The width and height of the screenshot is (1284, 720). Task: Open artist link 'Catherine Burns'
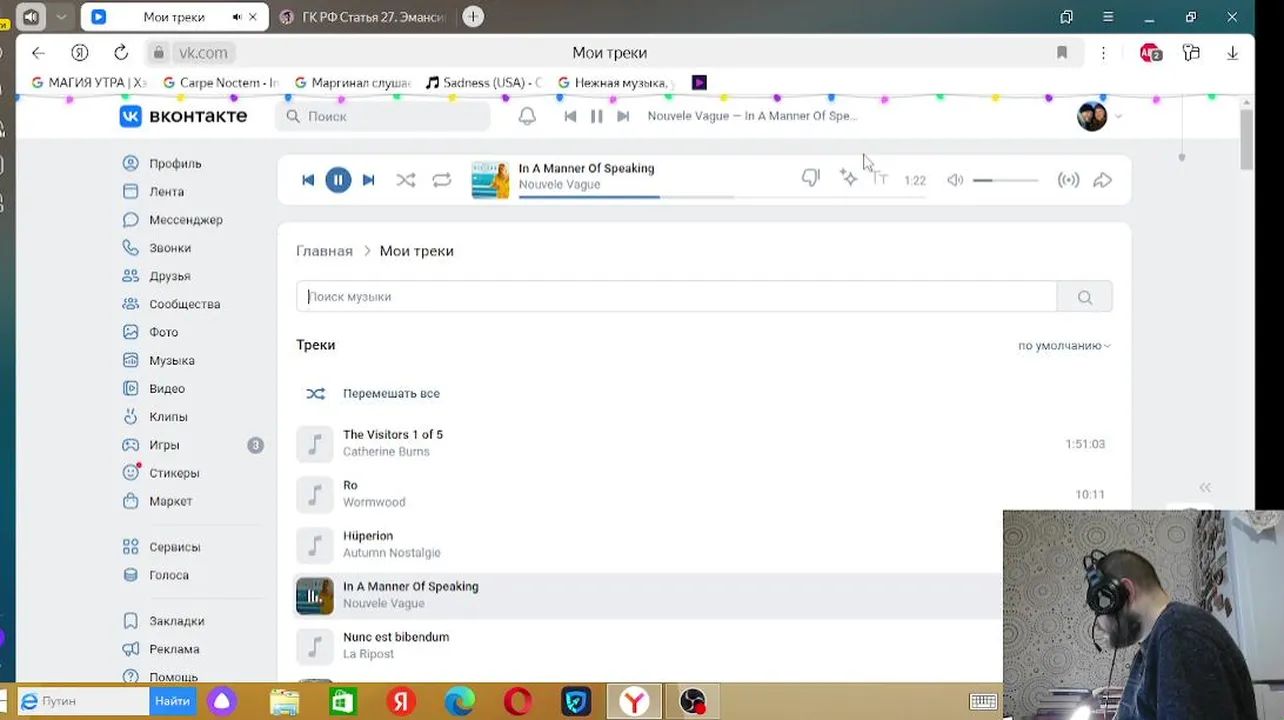[386, 452]
